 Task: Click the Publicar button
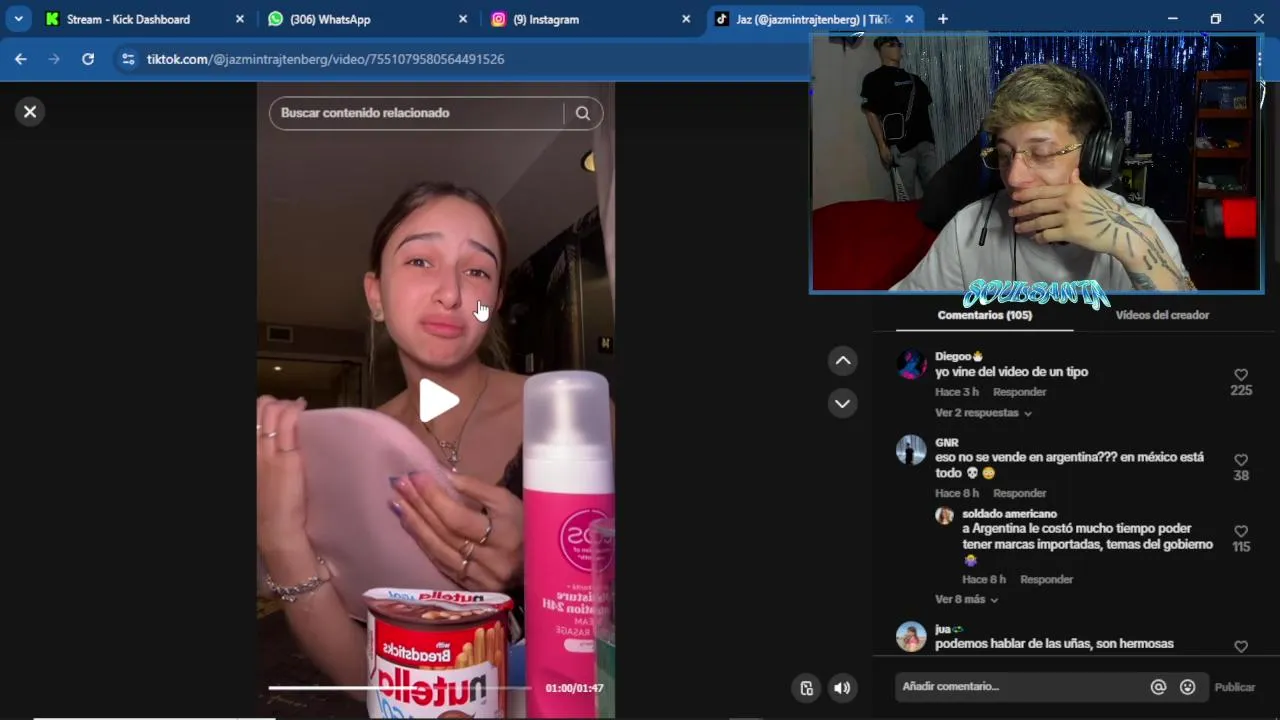click(1235, 687)
